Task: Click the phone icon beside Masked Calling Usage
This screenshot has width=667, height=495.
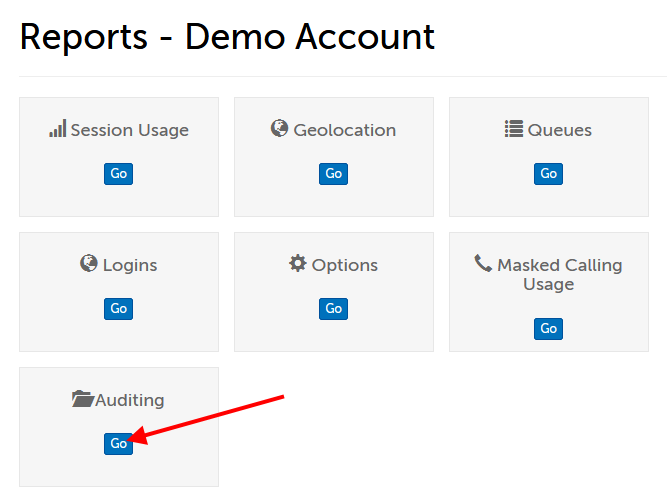Action: tap(483, 264)
